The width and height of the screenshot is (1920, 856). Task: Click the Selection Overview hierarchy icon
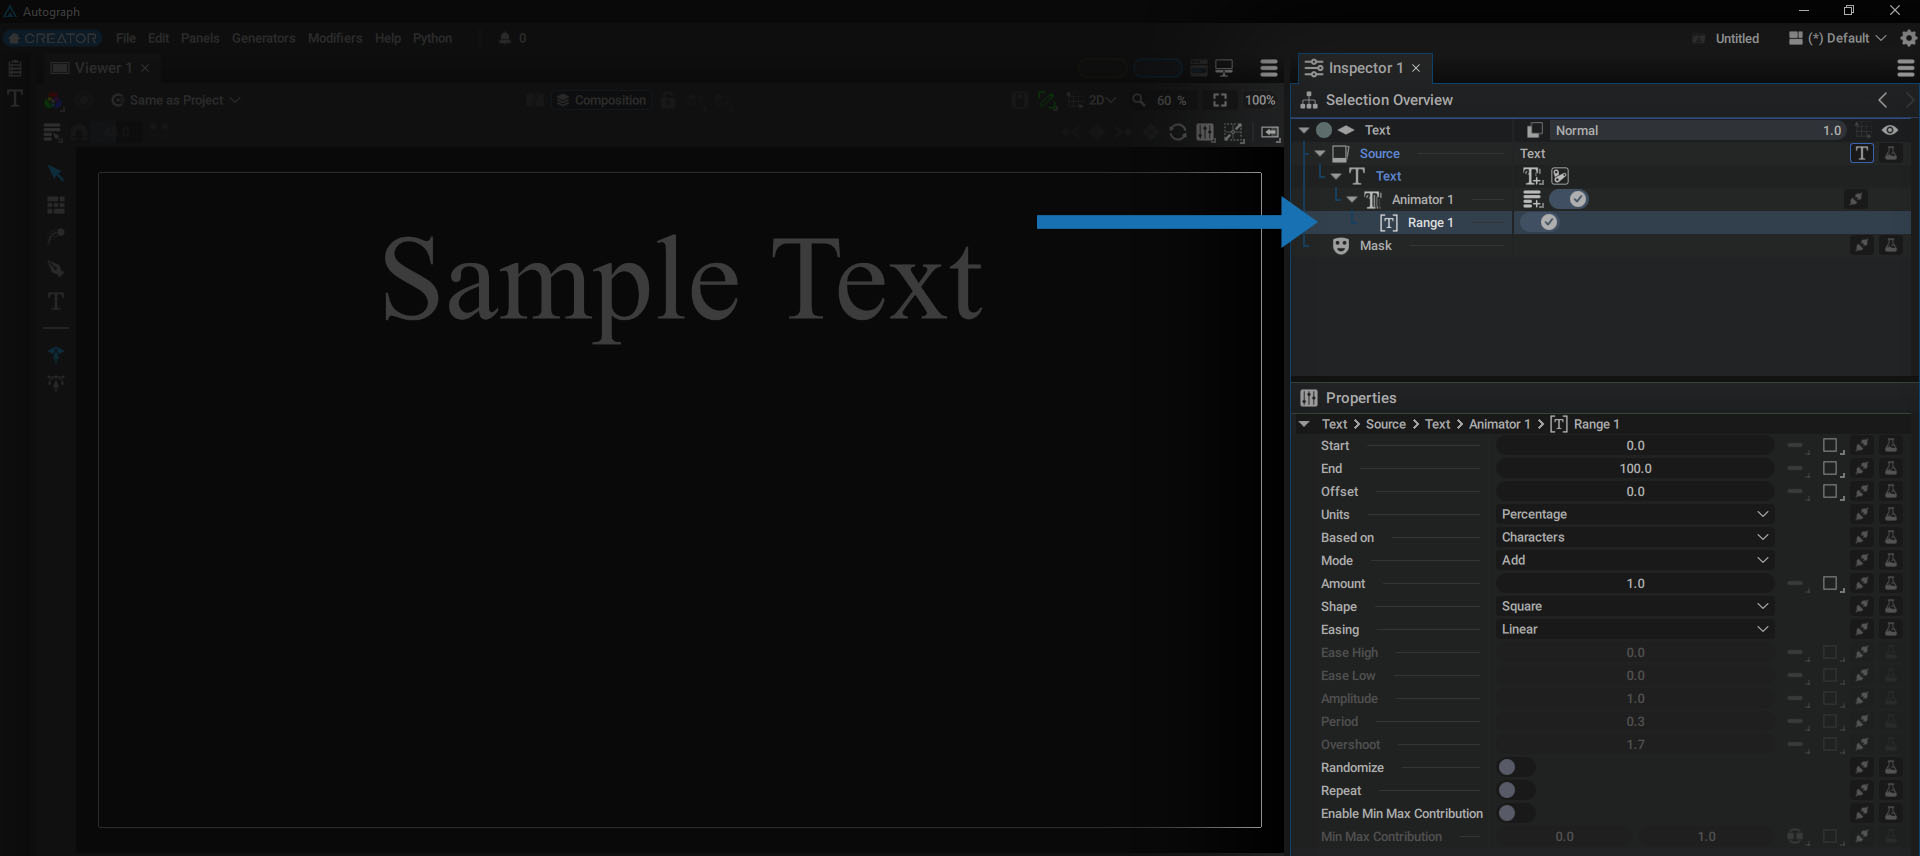click(x=1309, y=100)
